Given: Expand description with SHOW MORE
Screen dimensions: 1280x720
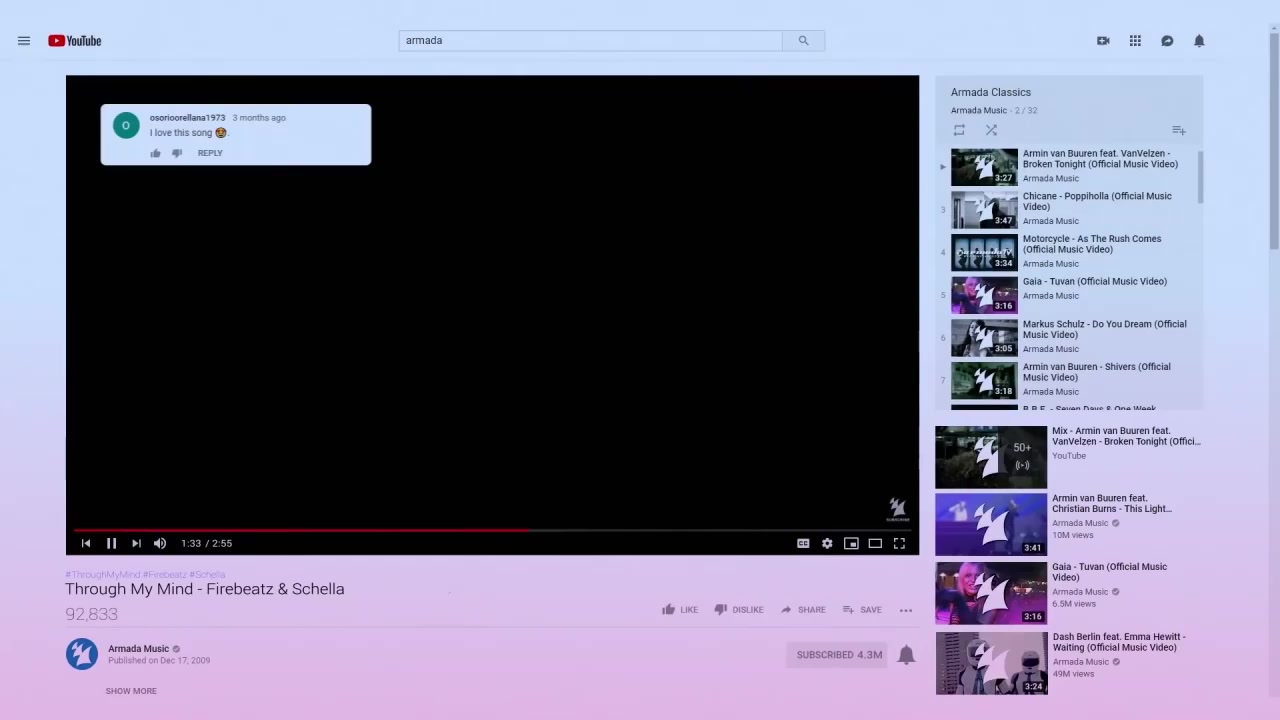Looking at the screenshot, I should (x=131, y=691).
